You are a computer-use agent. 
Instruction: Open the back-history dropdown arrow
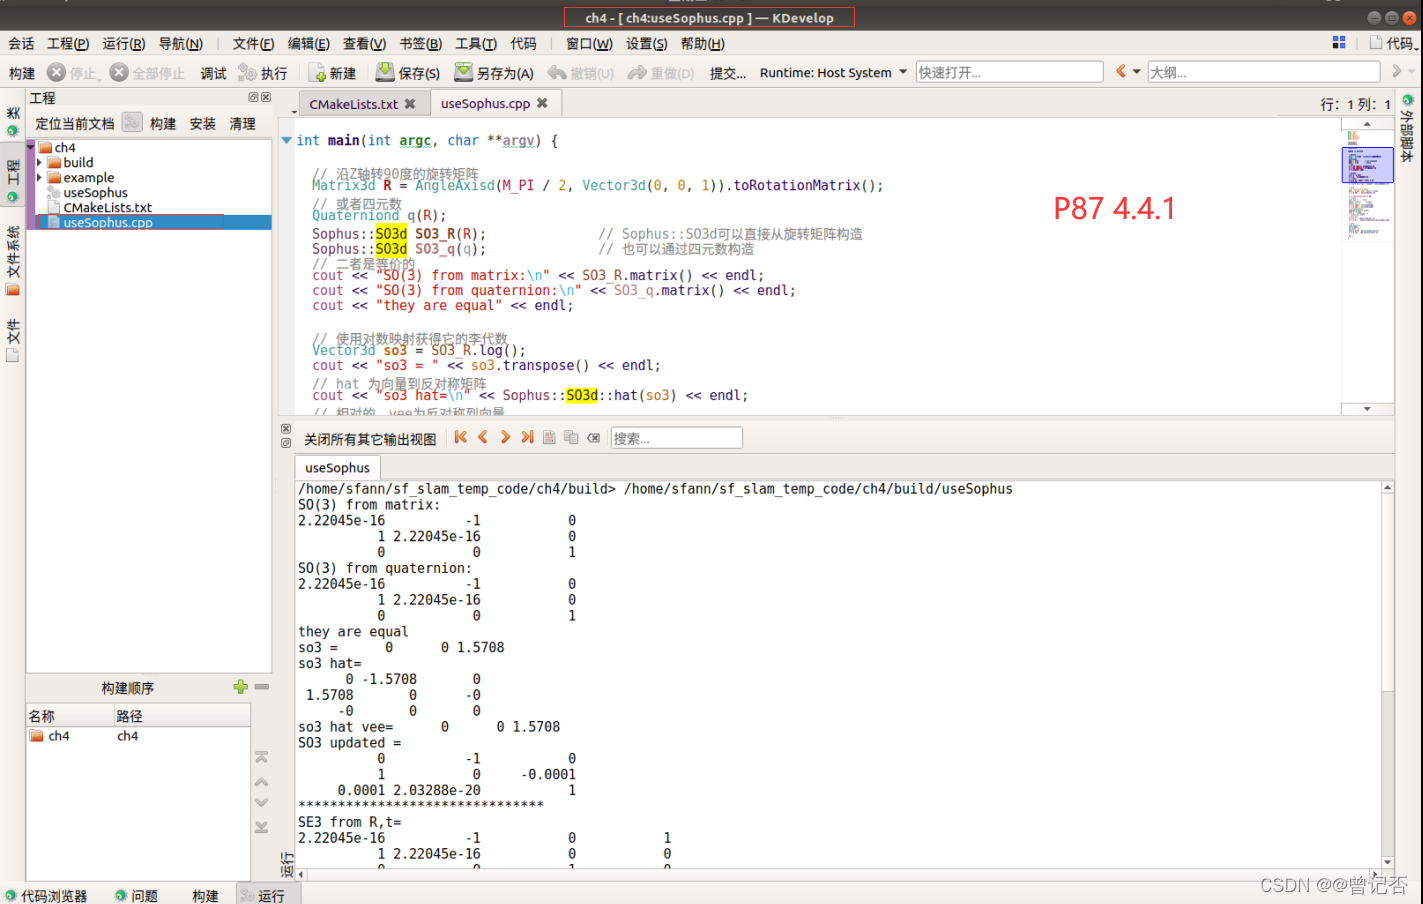1137,72
